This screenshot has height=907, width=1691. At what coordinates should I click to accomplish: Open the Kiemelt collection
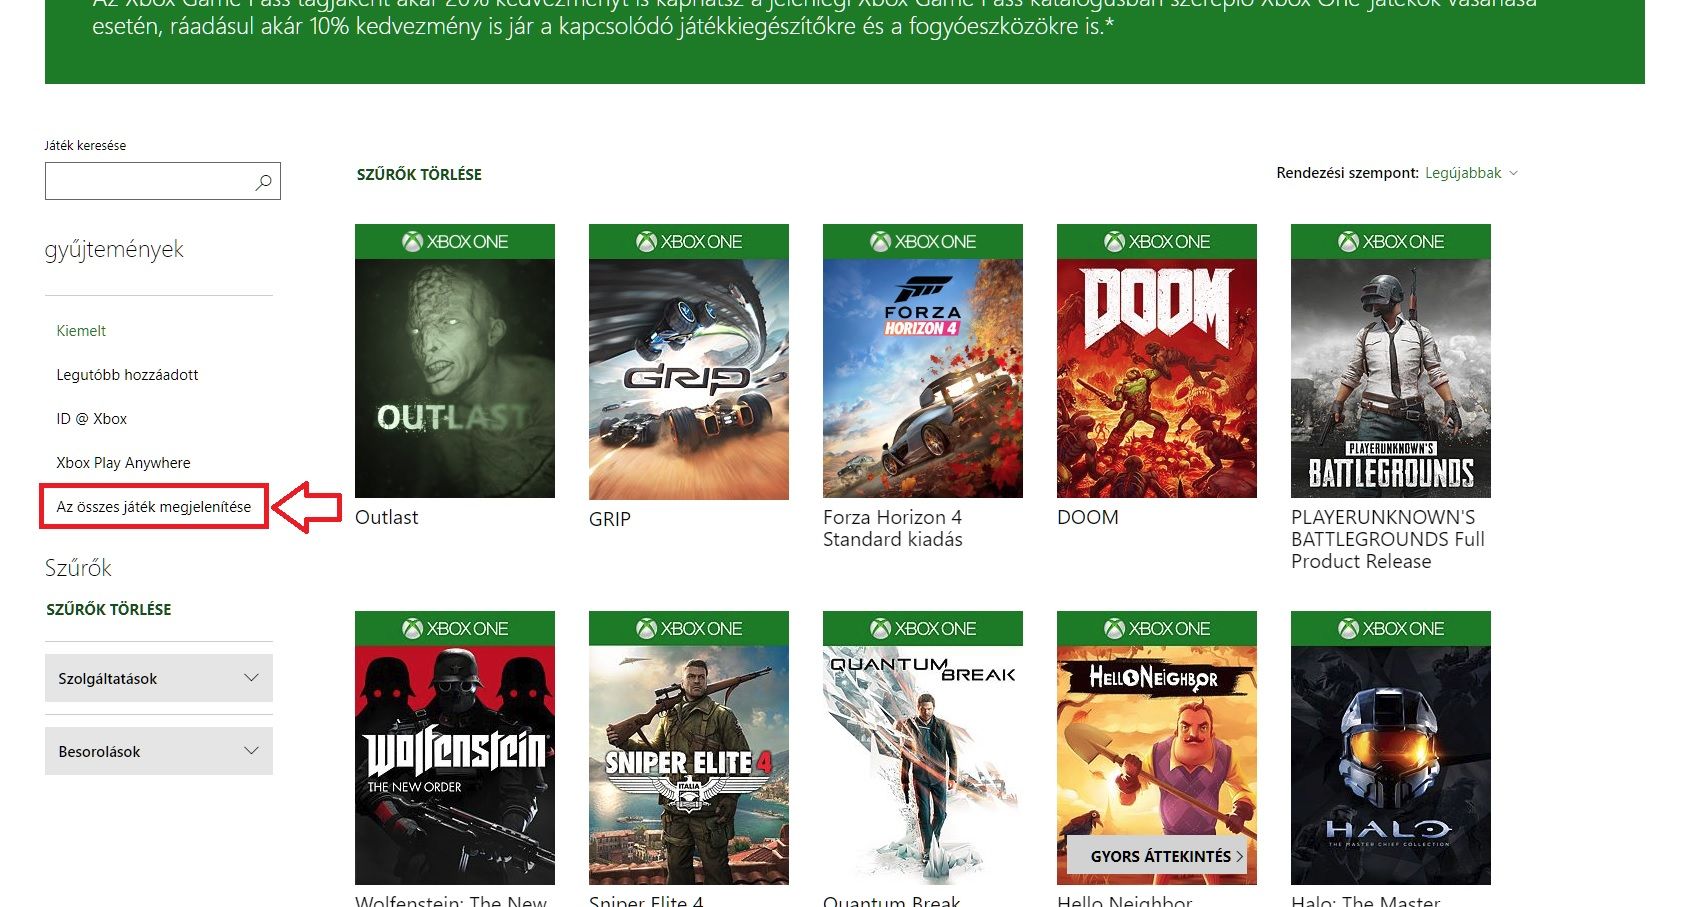click(x=81, y=331)
